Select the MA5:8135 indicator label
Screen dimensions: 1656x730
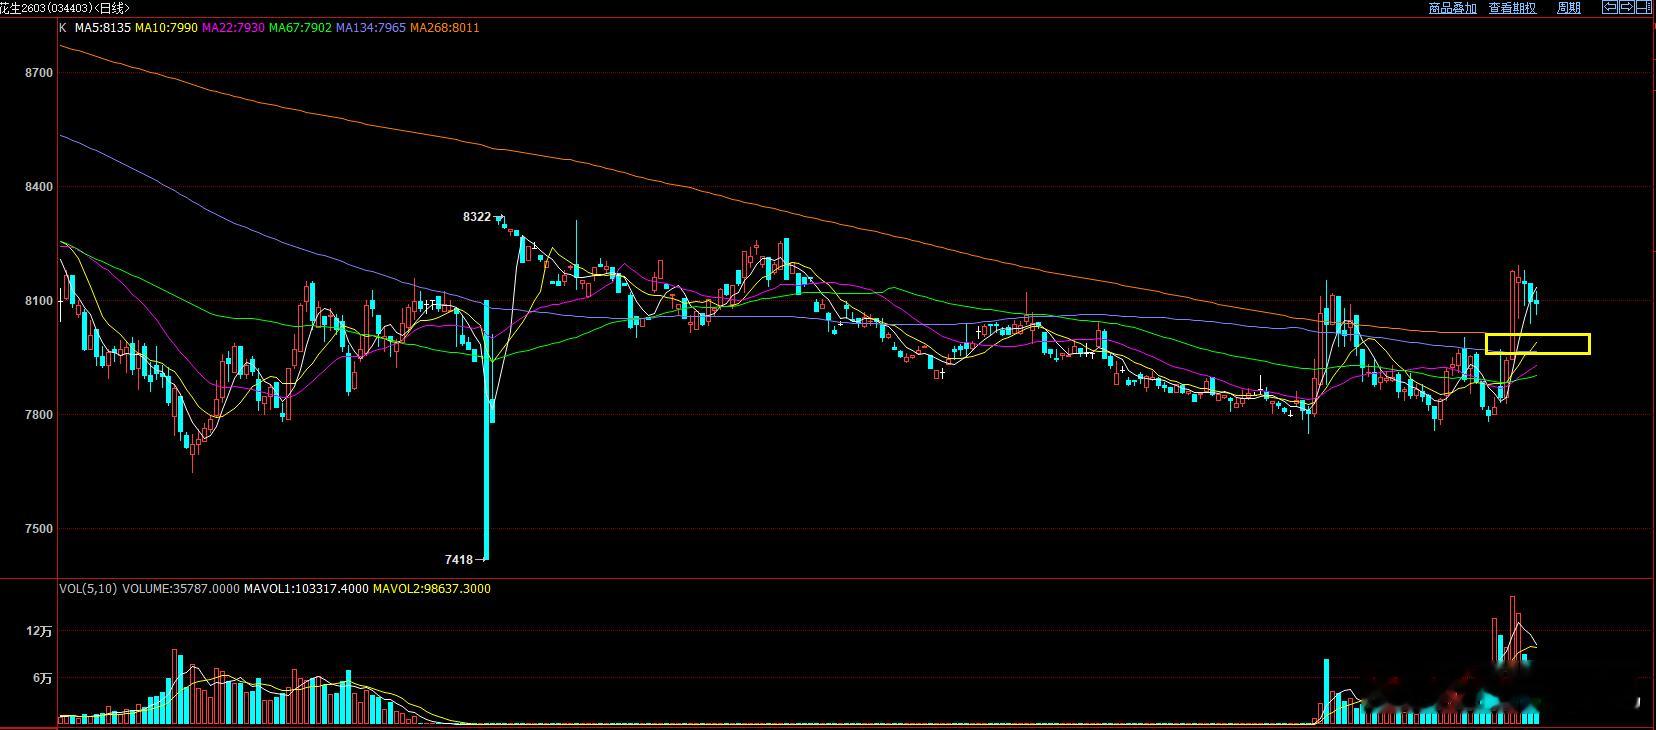click(103, 27)
